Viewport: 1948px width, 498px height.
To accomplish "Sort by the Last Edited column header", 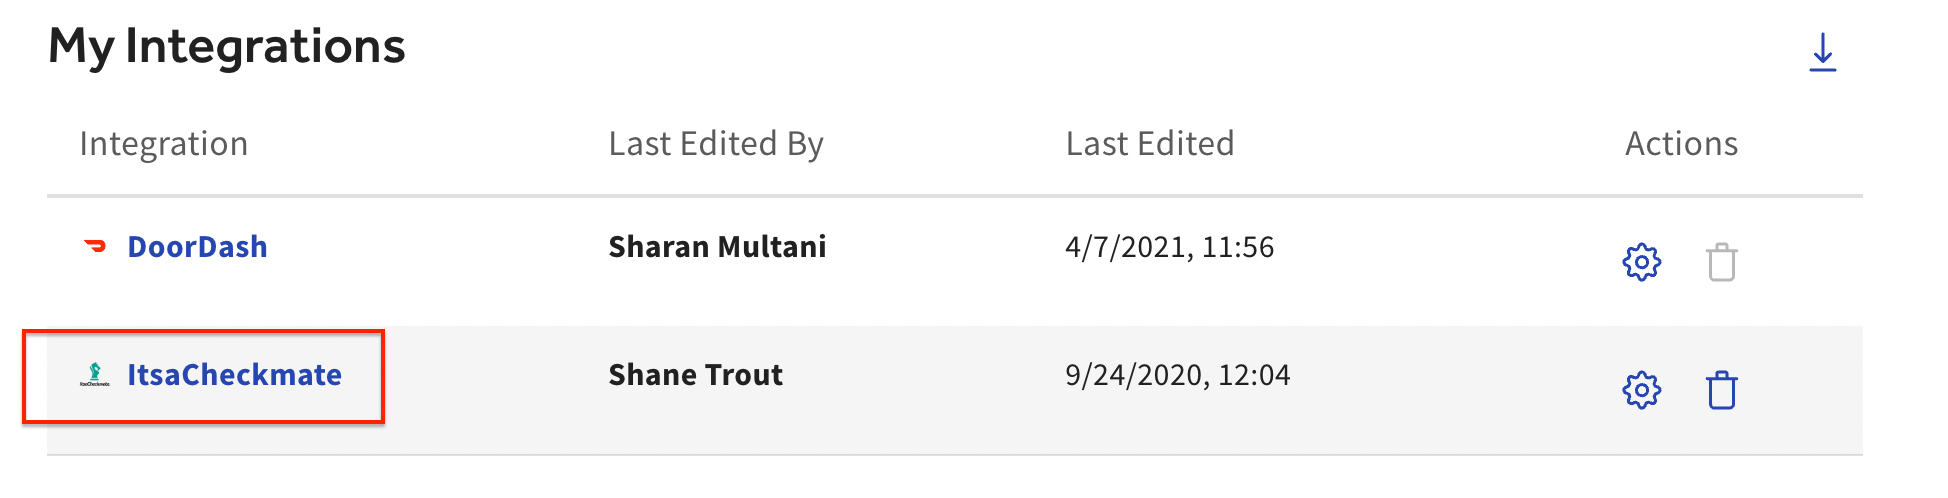I will point(1150,144).
